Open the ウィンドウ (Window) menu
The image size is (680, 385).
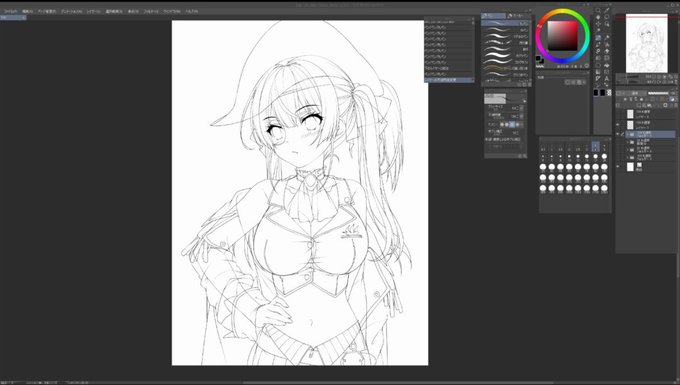pos(172,11)
